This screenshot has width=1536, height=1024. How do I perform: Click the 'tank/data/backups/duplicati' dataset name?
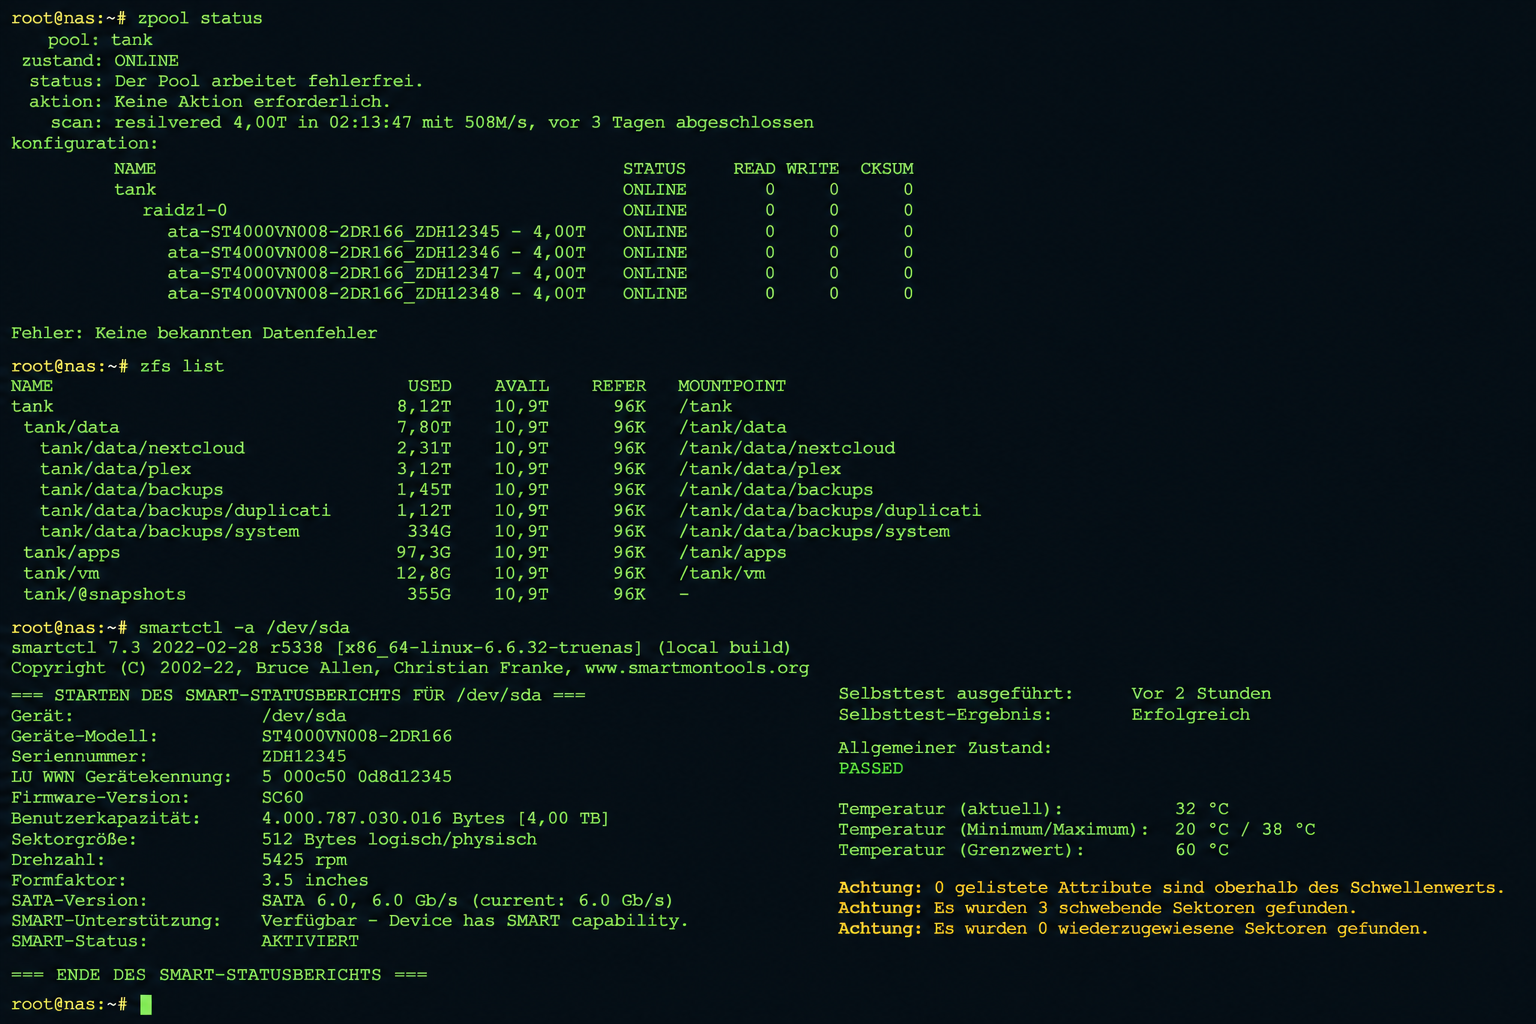click(185, 511)
